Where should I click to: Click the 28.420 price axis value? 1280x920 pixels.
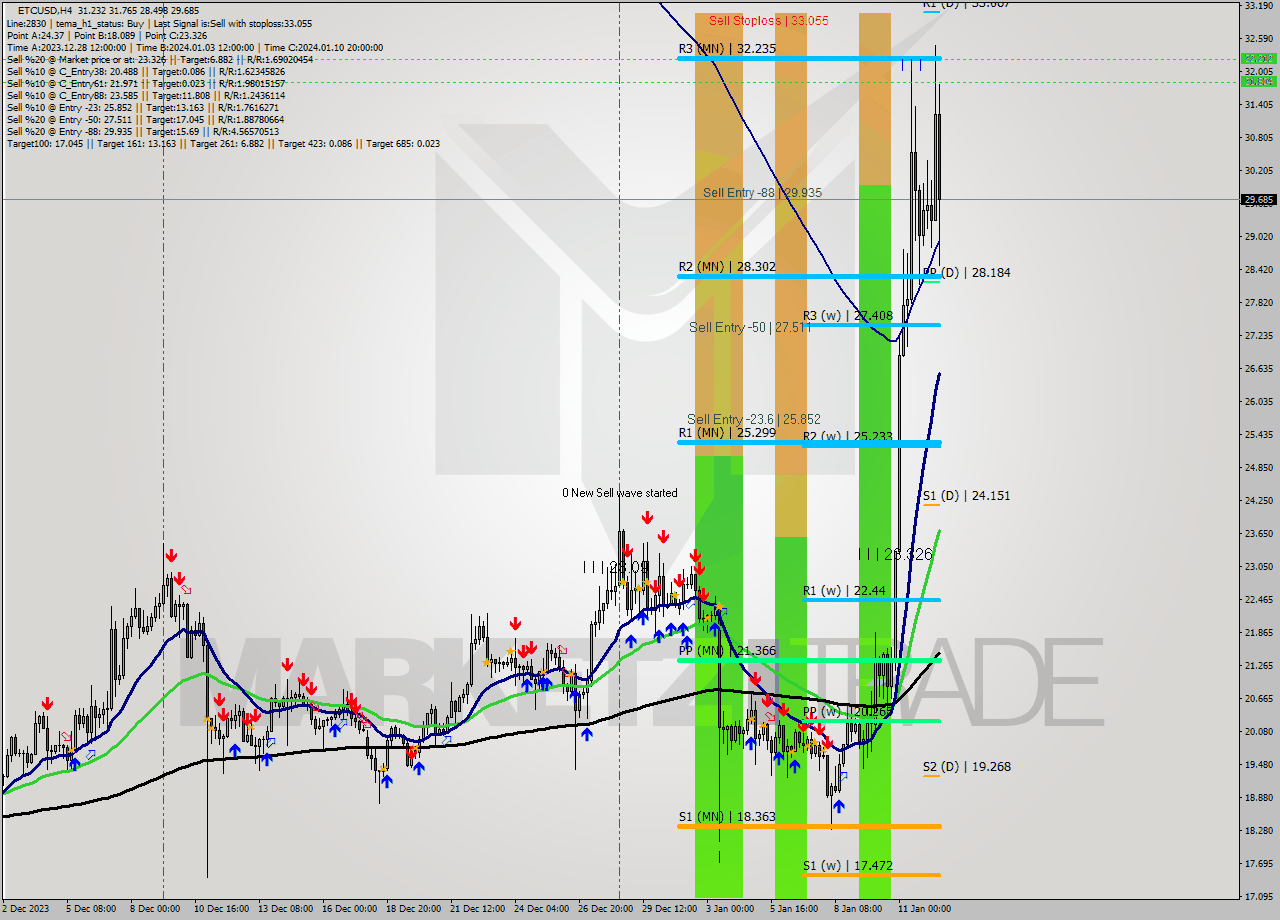(x=1258, y=269)
